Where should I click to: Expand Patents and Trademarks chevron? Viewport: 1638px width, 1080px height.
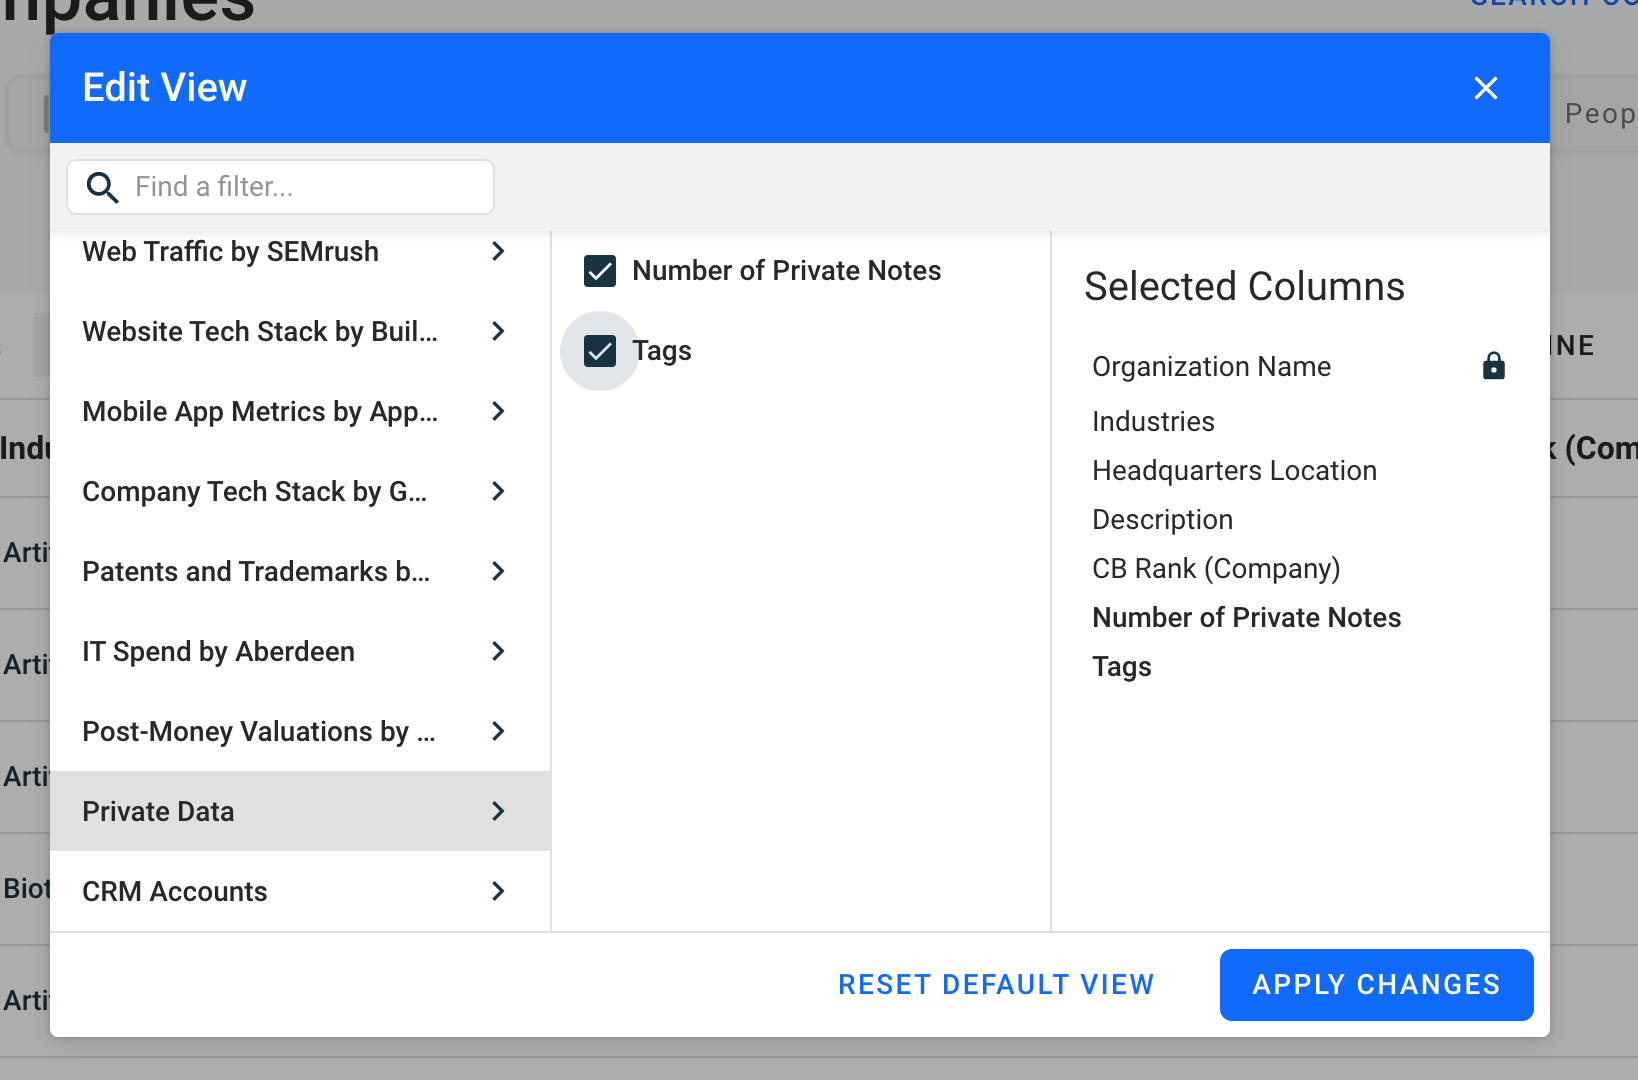tap(498, 571)
